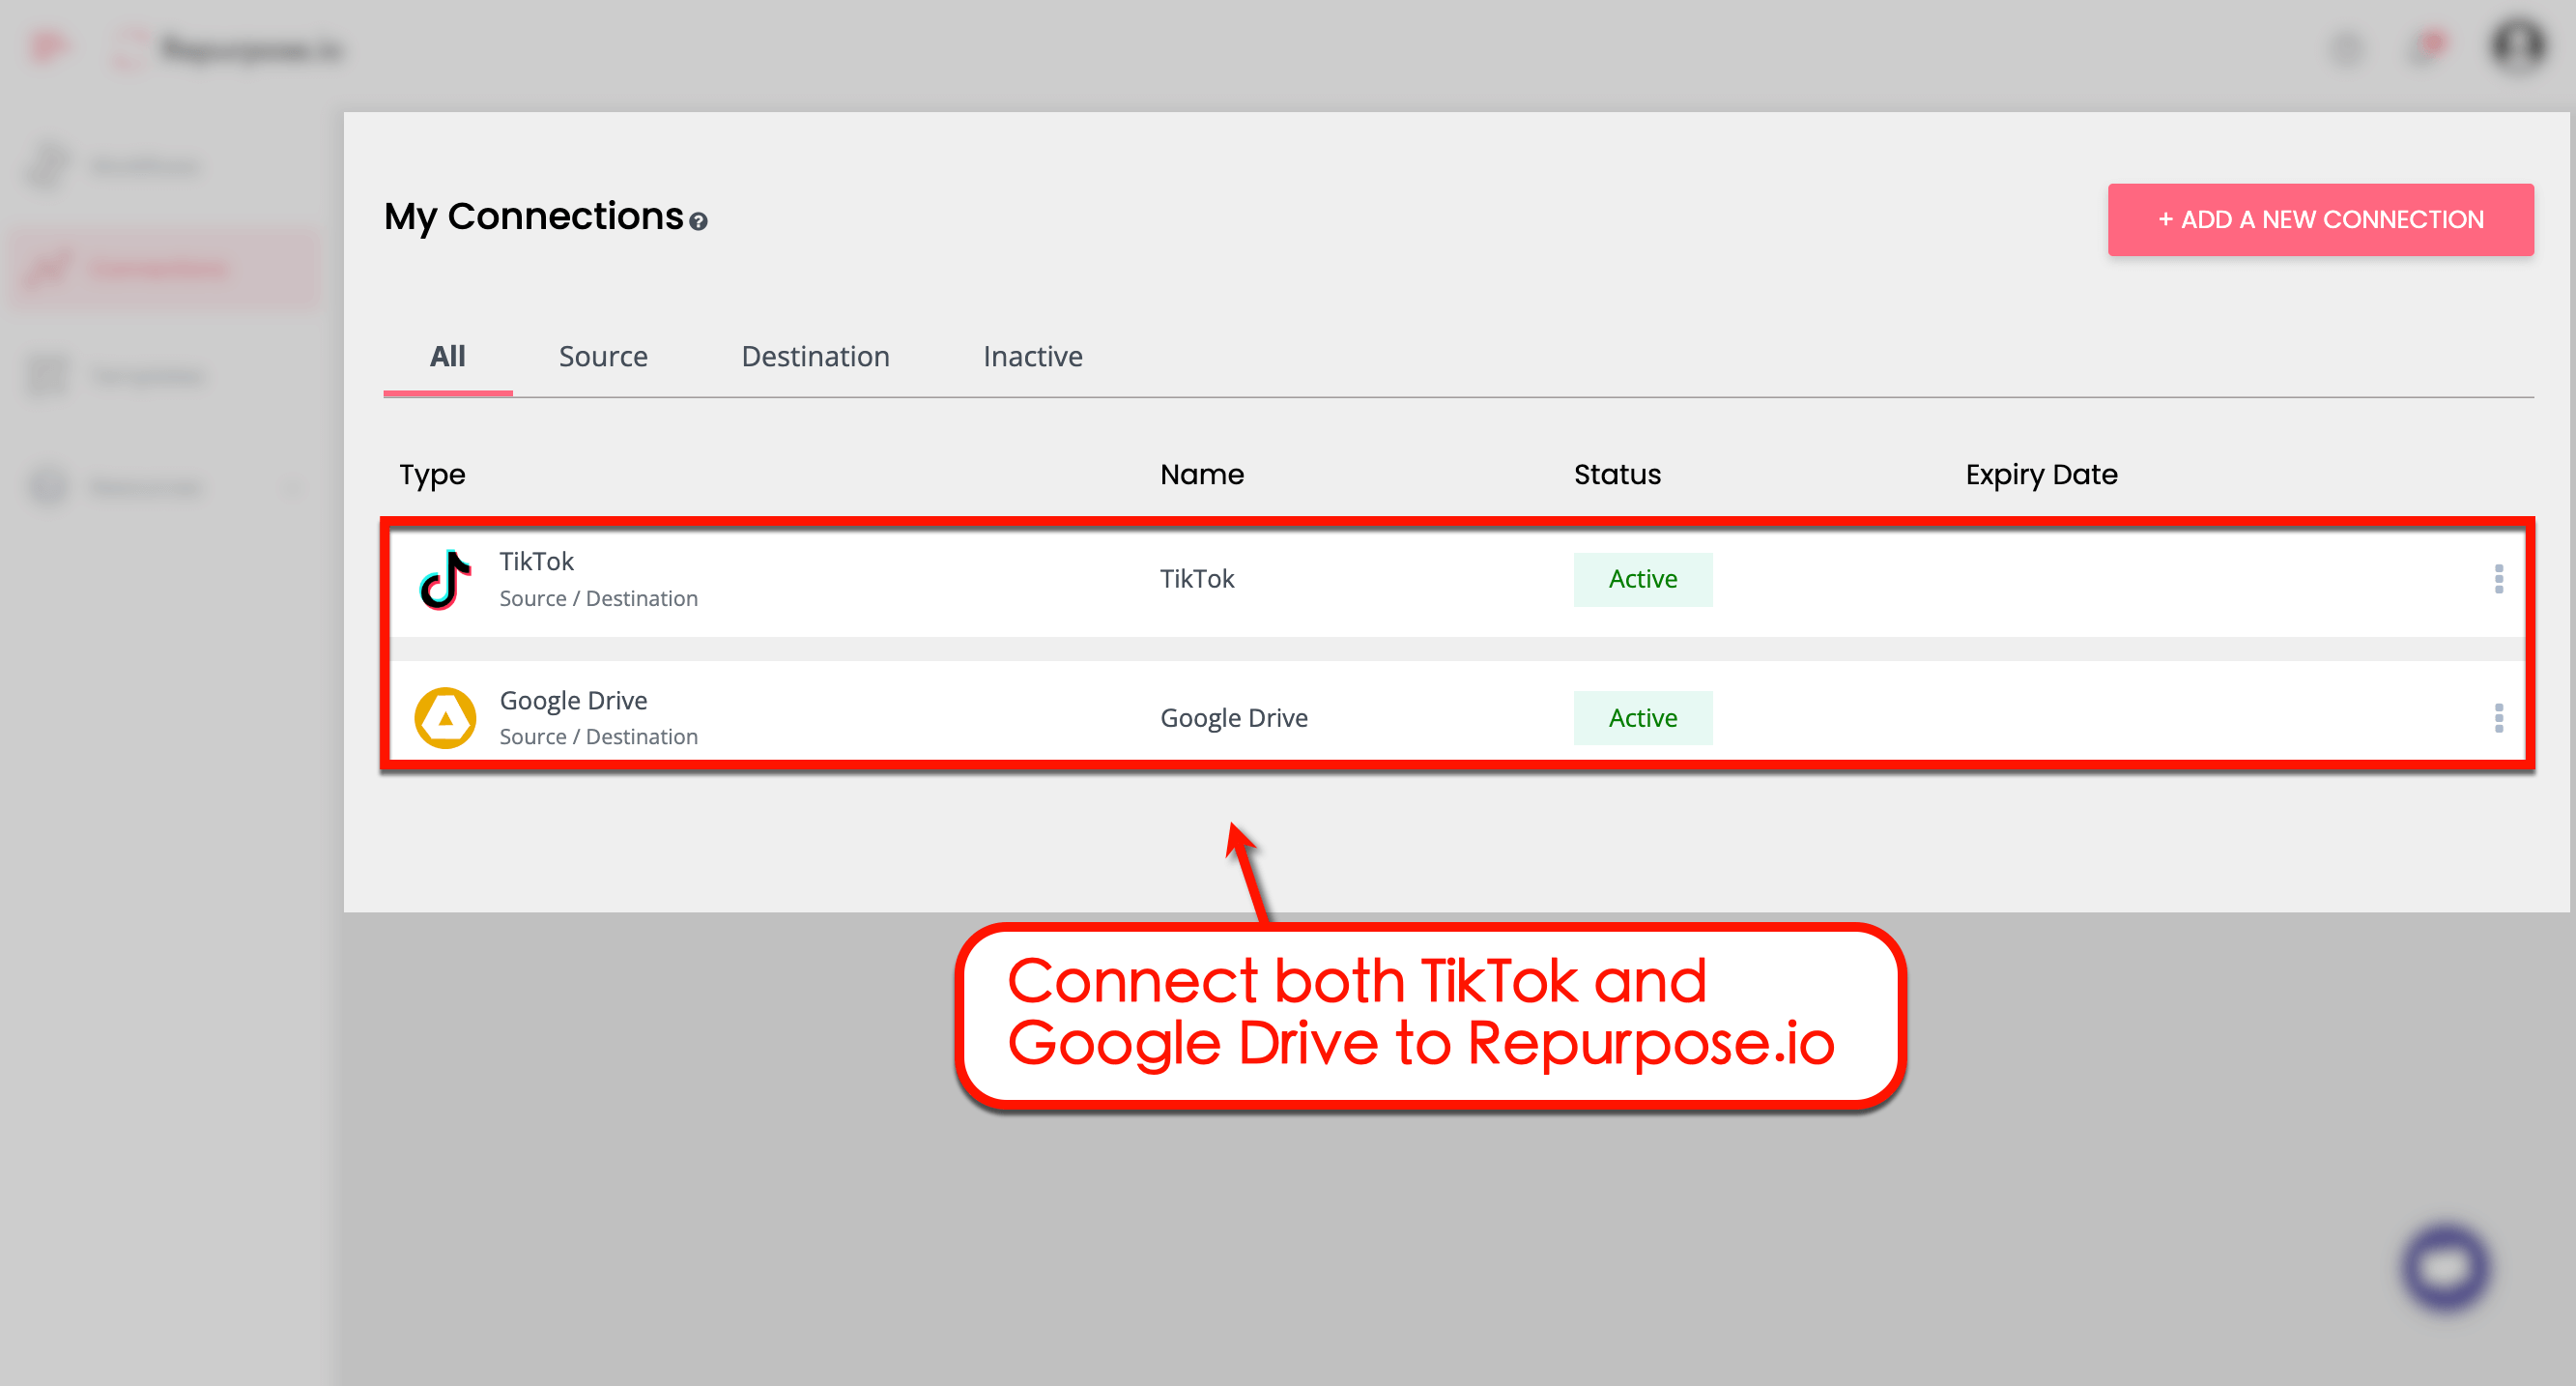Click the Google Drive logo in the connections list

pyautogui.click(x=445, y=716)
